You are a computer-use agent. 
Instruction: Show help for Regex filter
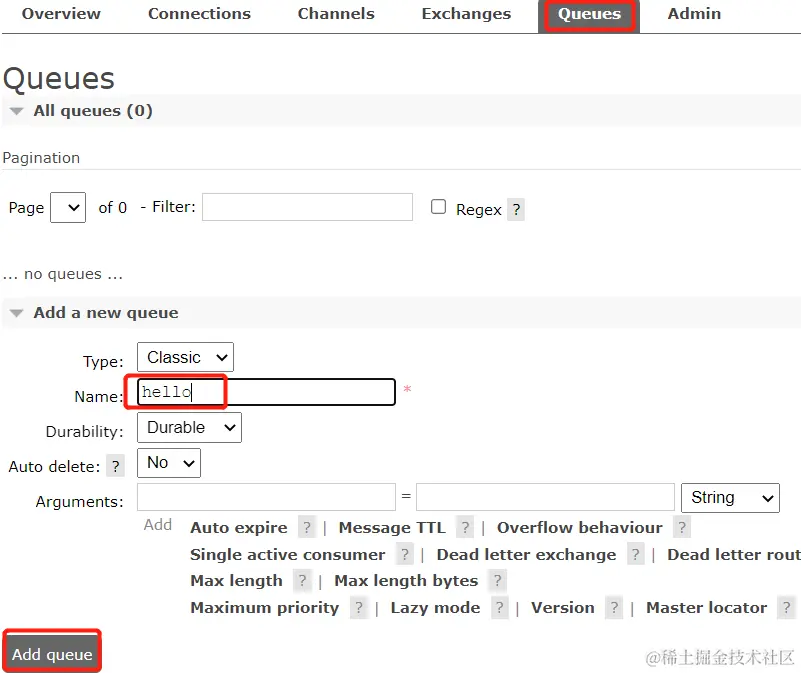(516, 210)
